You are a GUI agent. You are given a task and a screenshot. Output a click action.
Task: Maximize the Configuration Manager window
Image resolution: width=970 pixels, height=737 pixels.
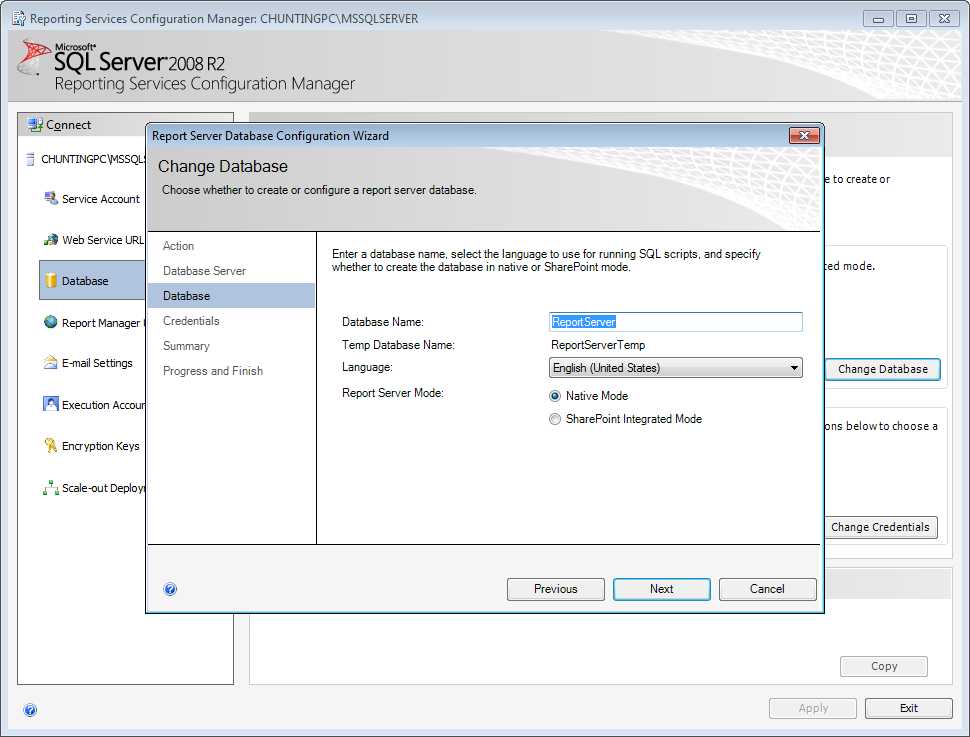point(911,18)
